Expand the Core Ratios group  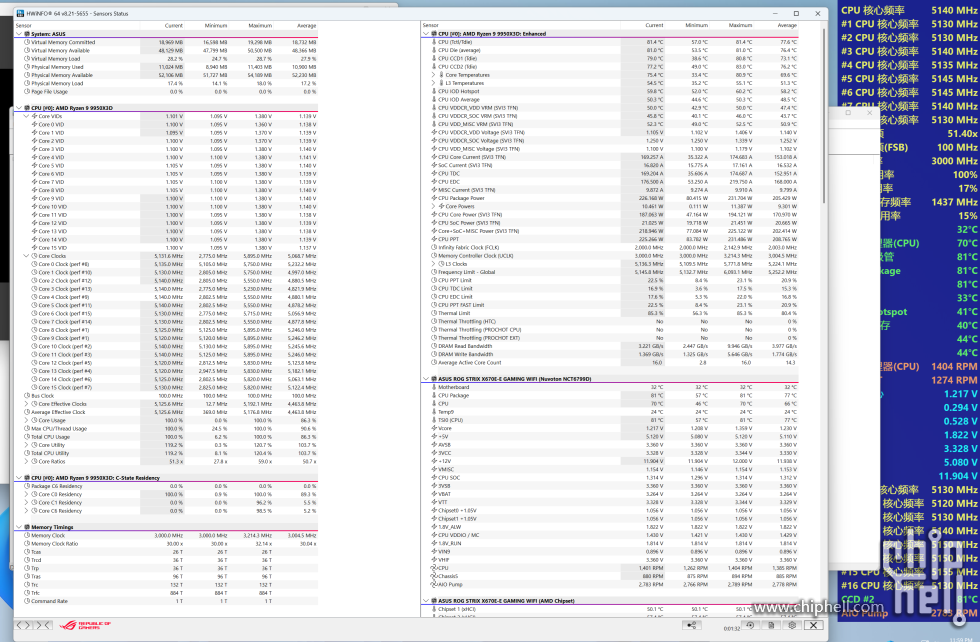pyautogui.click(x=26, y=461)
